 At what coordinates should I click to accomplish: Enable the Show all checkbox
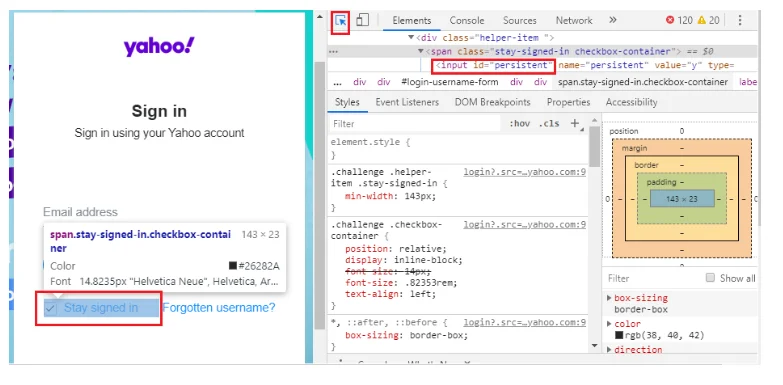point(710,278)
